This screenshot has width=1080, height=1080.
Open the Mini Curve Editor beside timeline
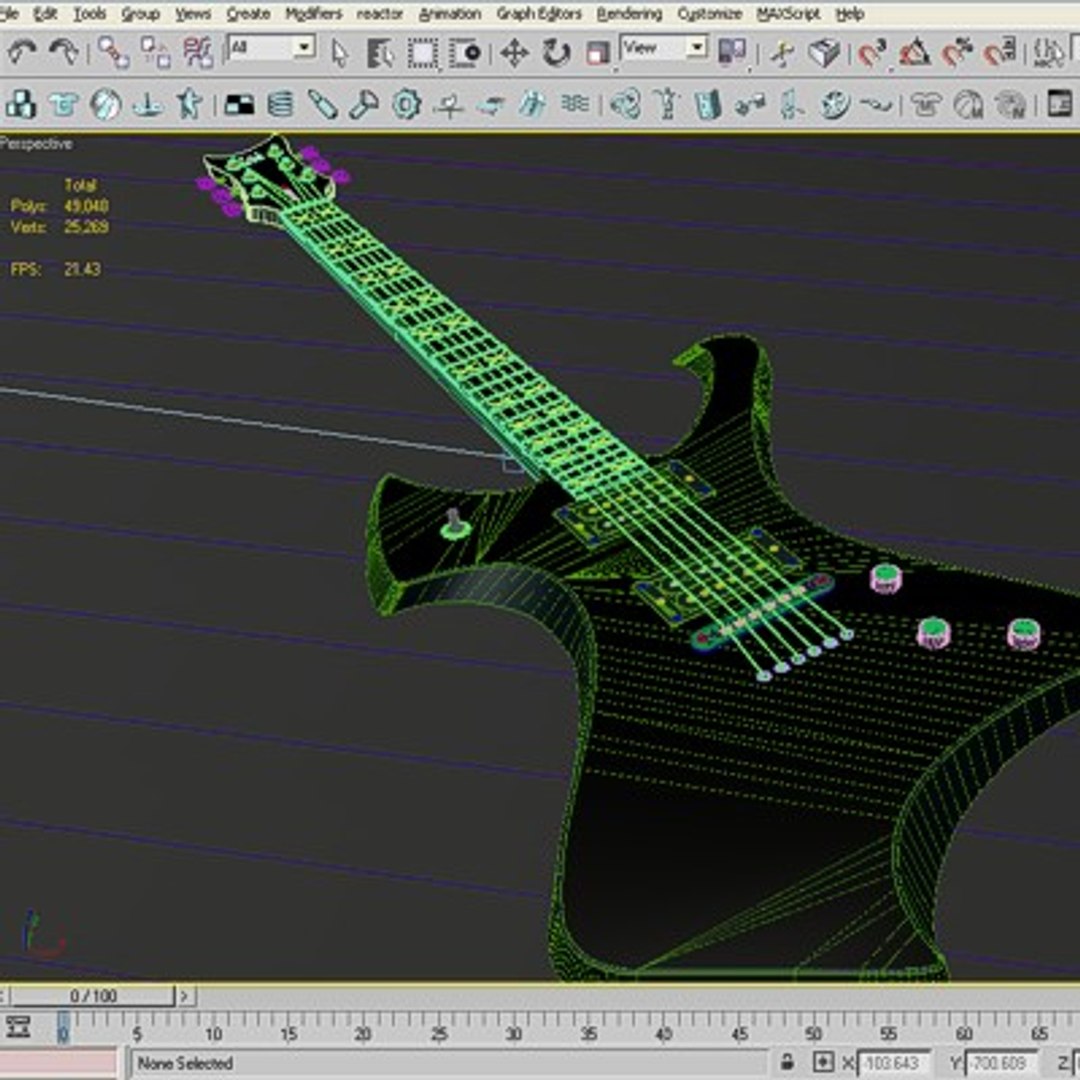point(19,1027)
